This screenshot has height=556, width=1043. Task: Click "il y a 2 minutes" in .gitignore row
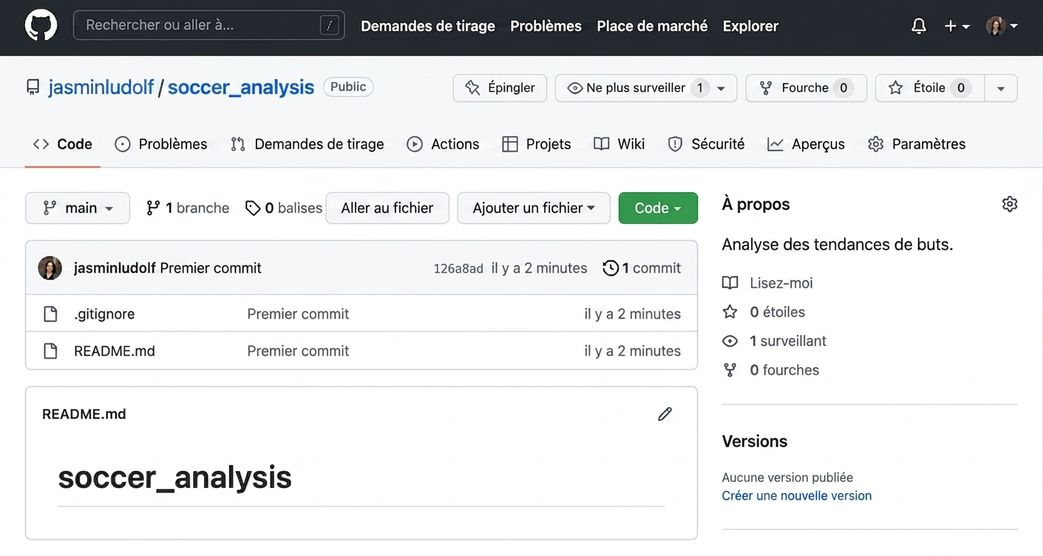point(632,314)
